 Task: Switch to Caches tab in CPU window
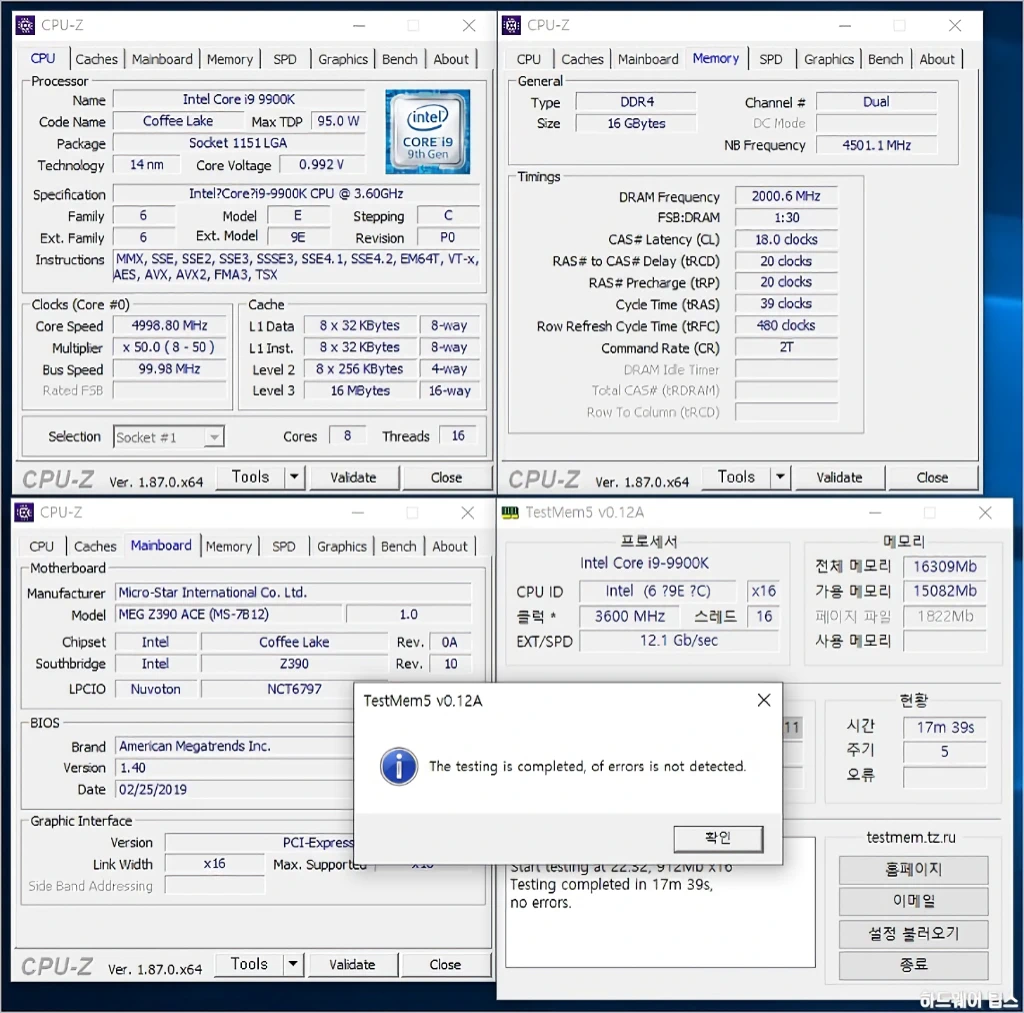pyautogui.click(x=96, y=59)
